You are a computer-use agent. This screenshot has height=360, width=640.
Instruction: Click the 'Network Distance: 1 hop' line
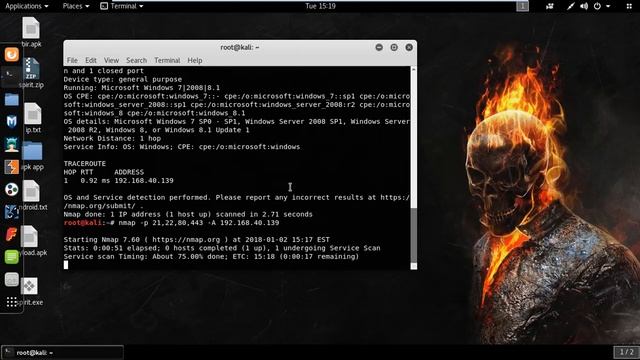[x=112, y=138]
